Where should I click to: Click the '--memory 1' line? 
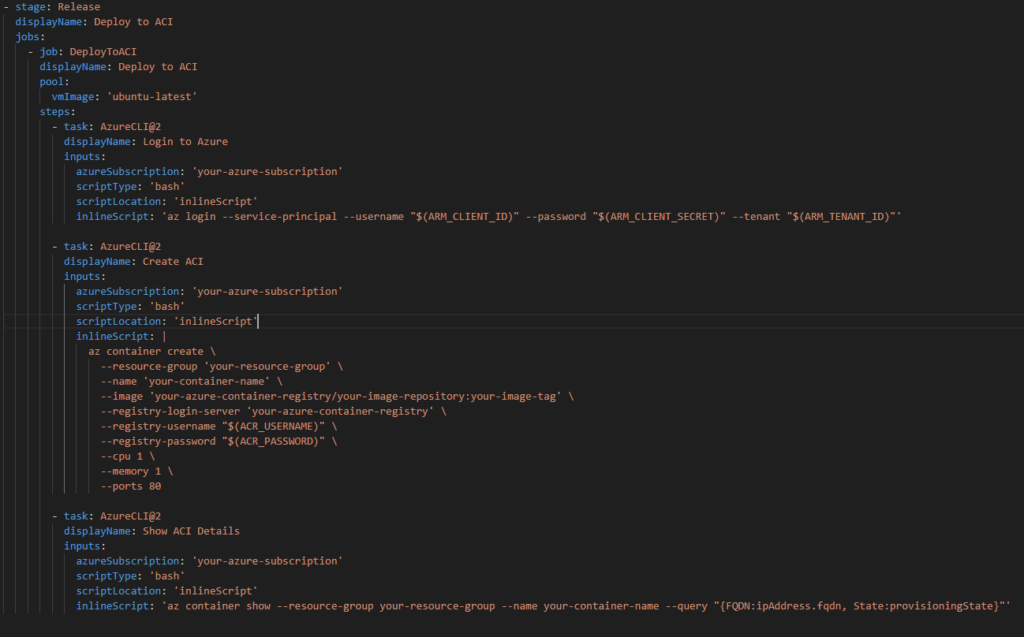(x=135, y=472)
